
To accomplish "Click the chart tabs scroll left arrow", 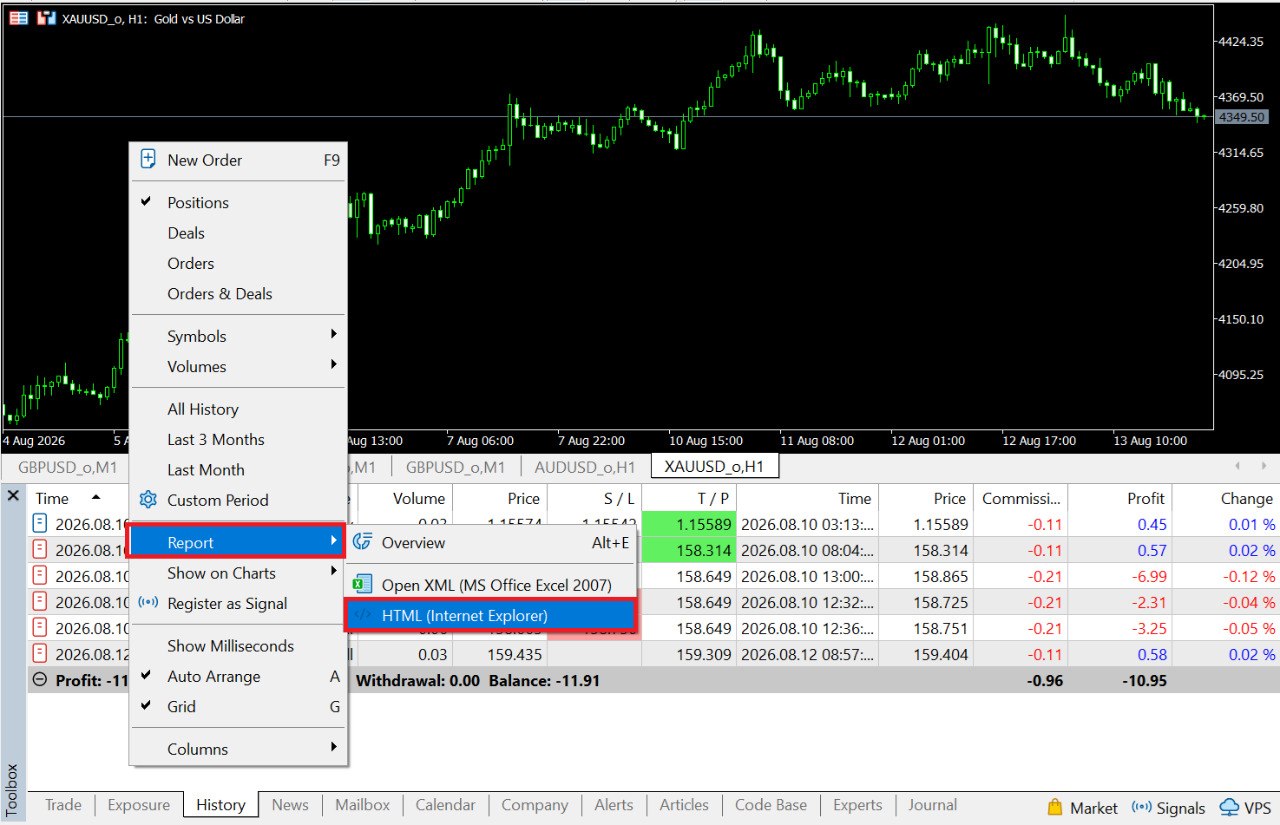I will pos(1237,466).
